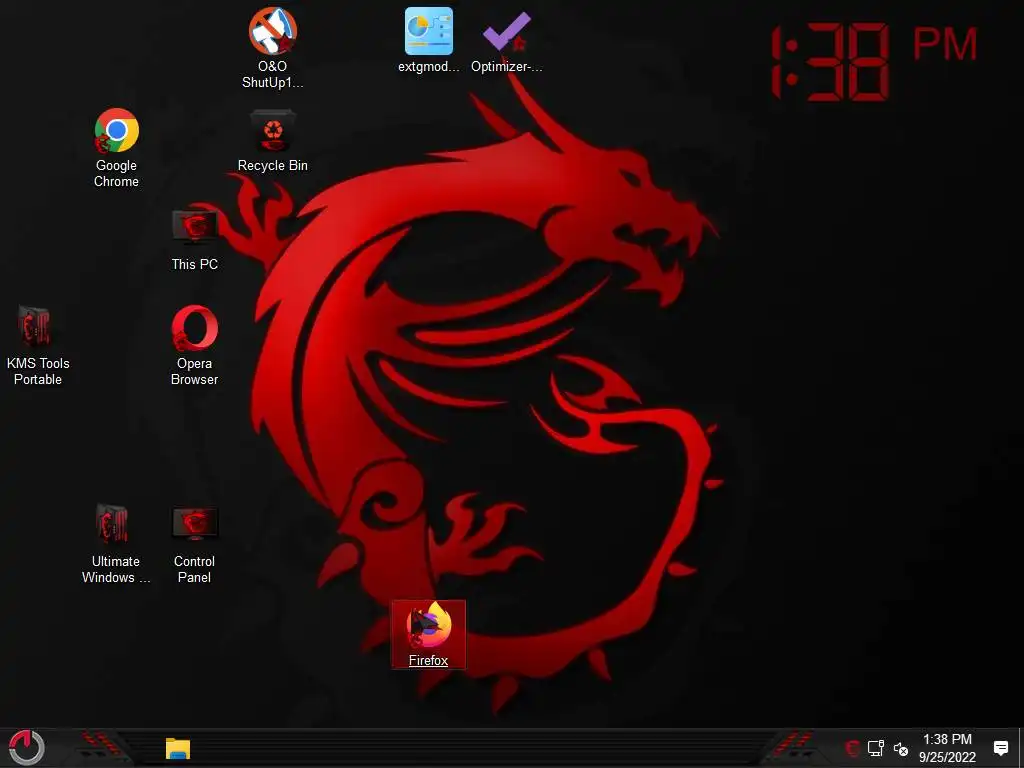Open the network status tray icon

click(x=876, y=748)
